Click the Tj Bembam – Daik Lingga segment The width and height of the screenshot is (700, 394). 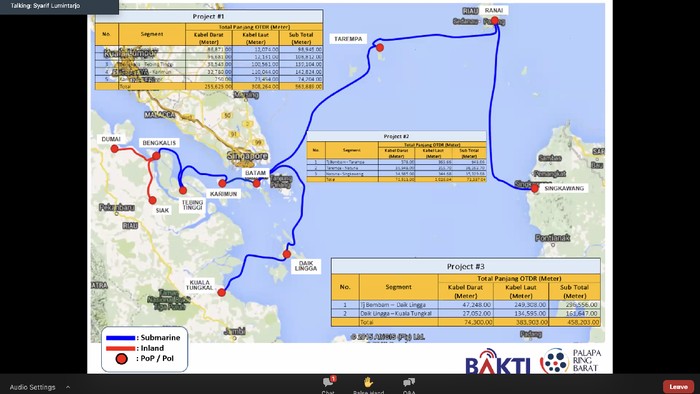pyautogui.click(x=393, y=305)
